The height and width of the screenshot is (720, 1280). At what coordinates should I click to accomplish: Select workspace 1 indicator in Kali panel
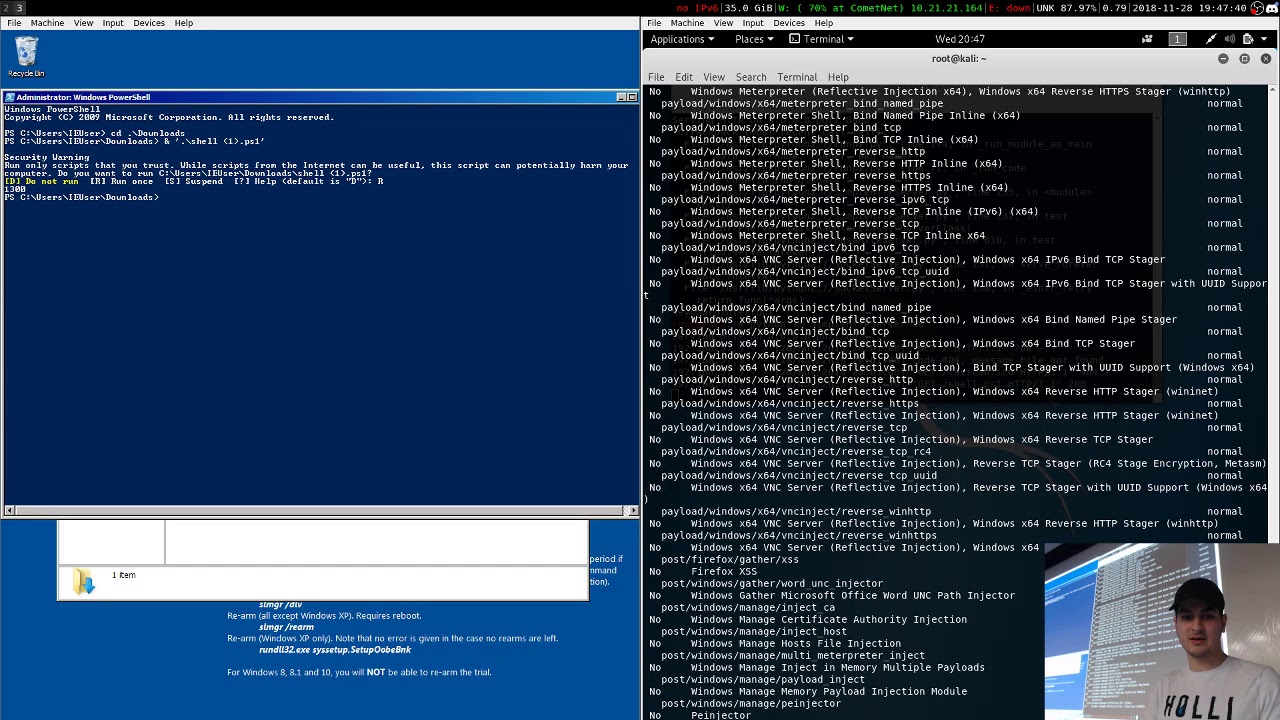tap(1177, 39)
